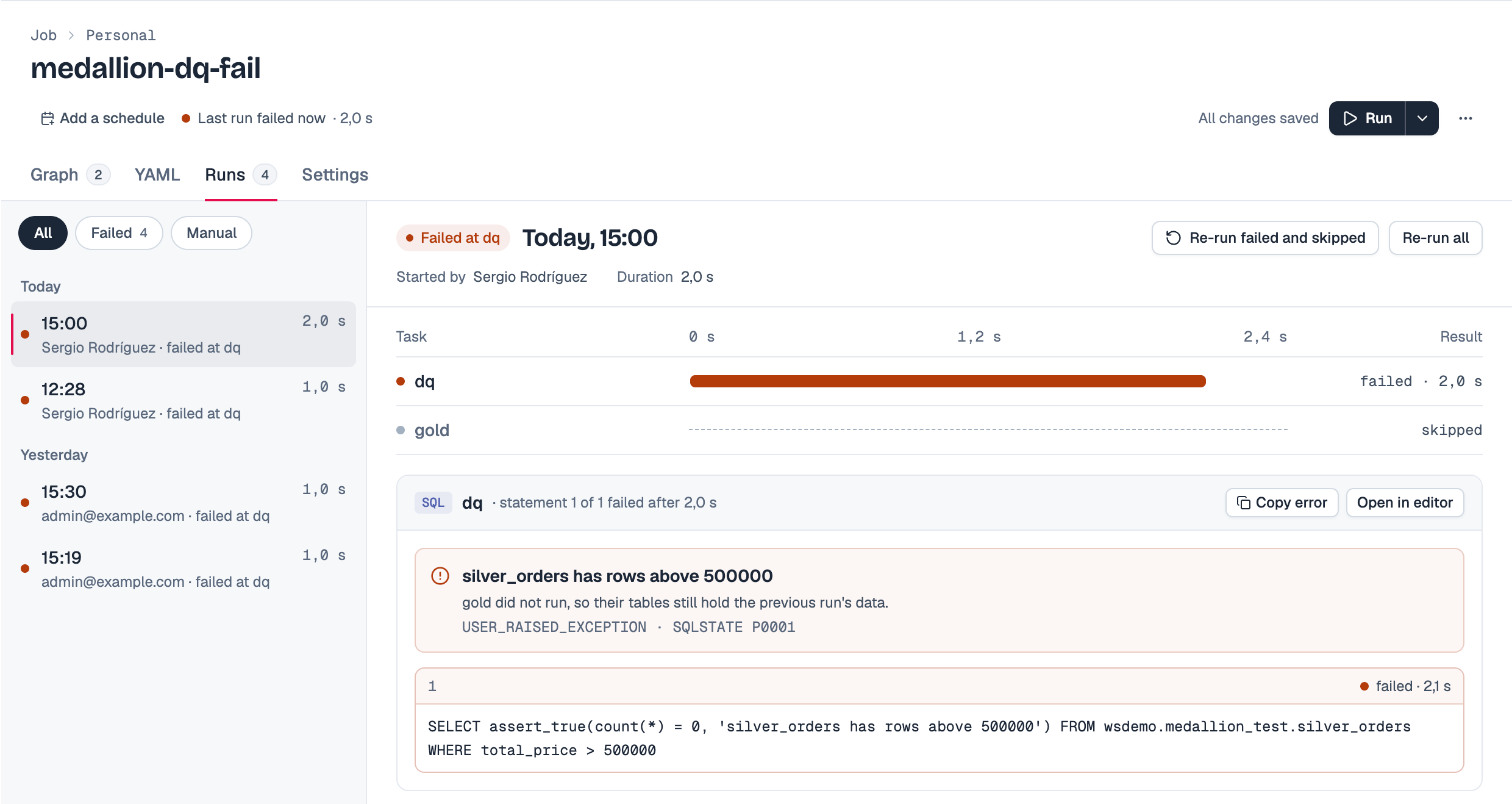Viewport: 1512px width, 804px height.
Task: Click the "All changes saved" status text
Action: [x=1258, y=118]
